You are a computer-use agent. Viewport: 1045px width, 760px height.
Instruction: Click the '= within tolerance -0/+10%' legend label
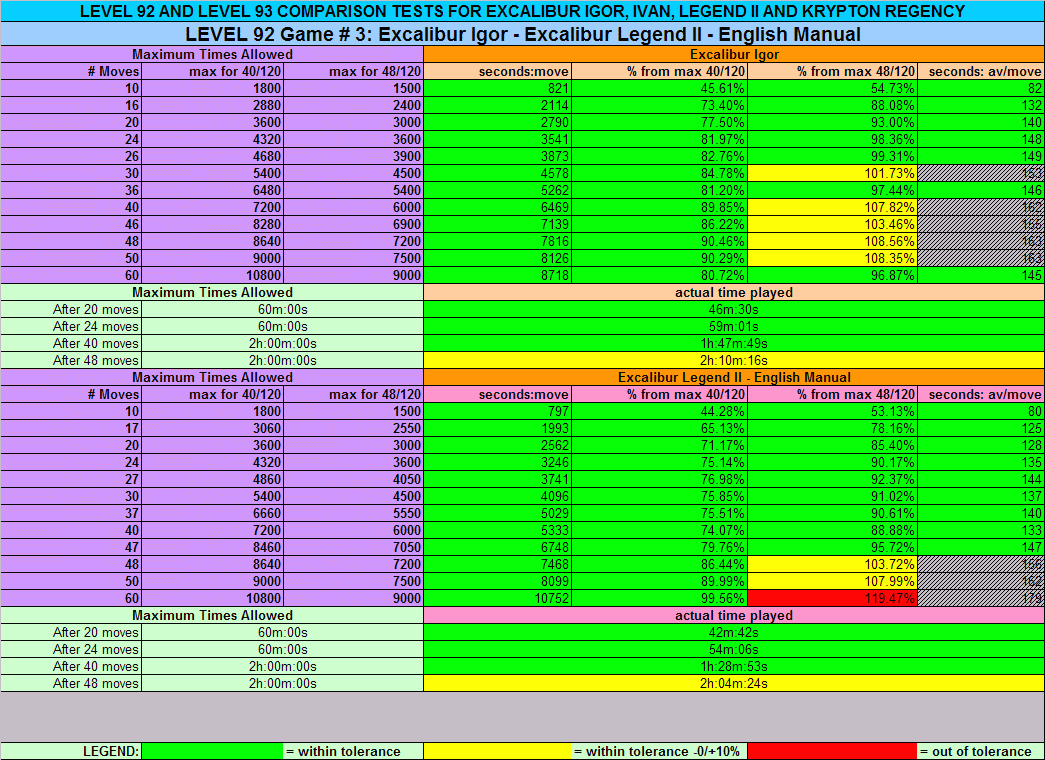pos(656,751)
